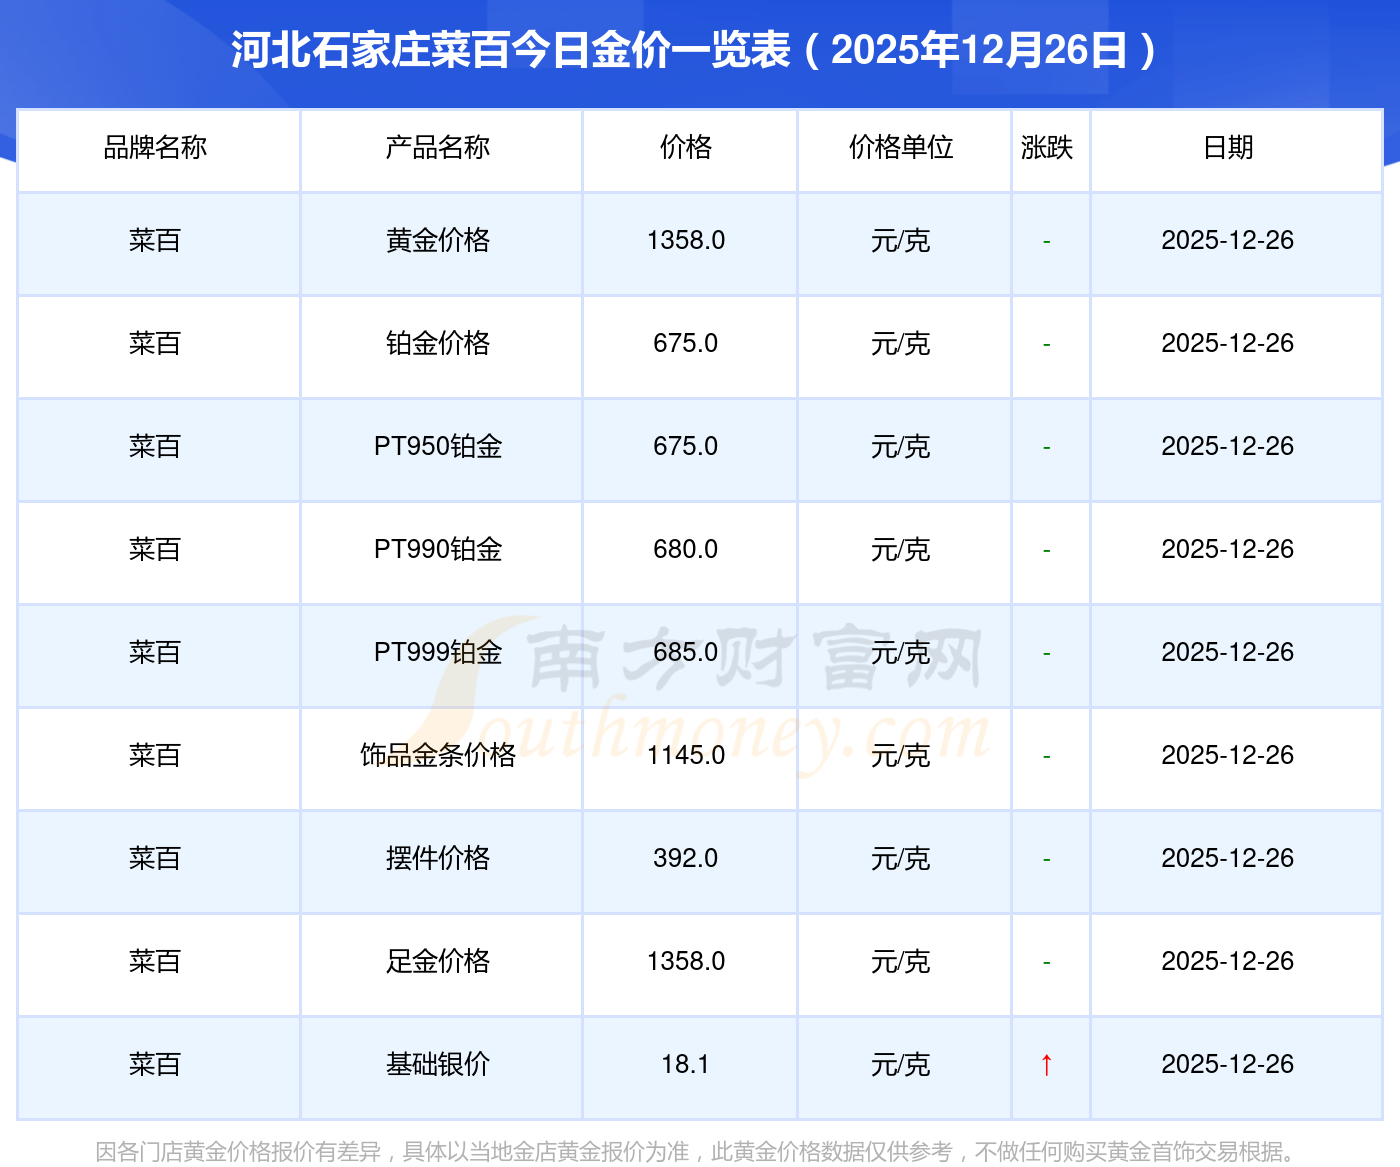Click 元/克 unit in 基础银价 row
The image size is (1400, 1167).
(x=901, y=1065)
